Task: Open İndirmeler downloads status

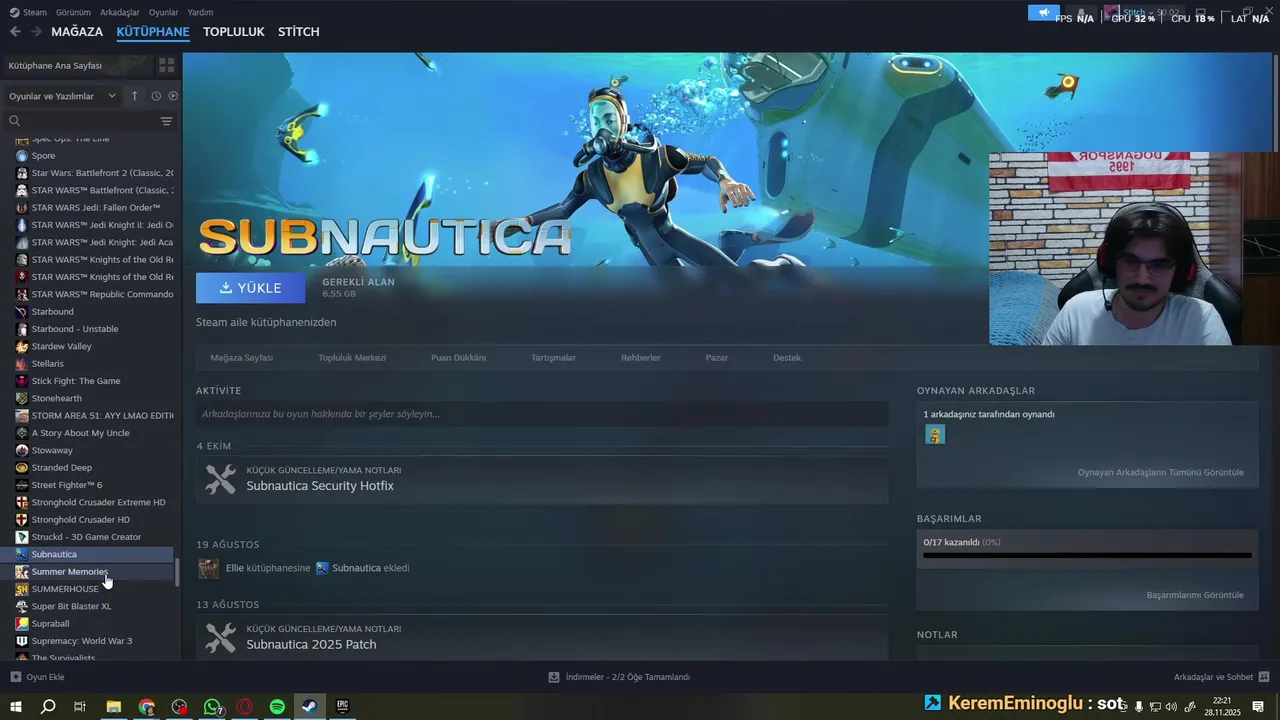Action: coord(619,677)
